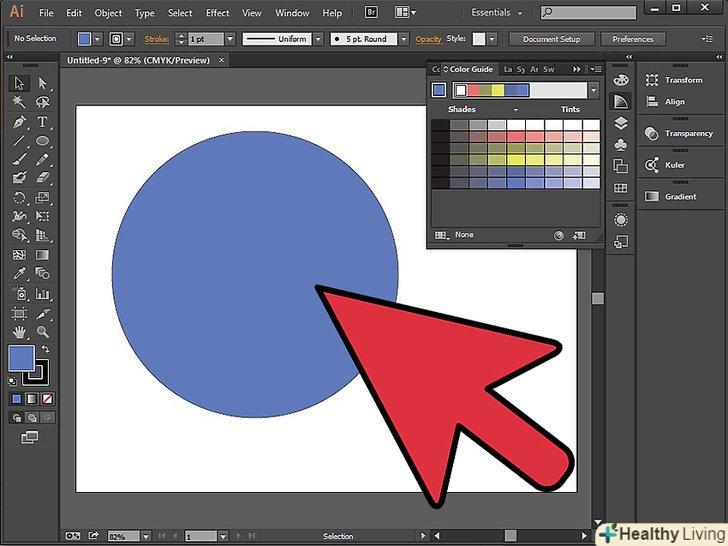Select the Hand tool
Image resolution: width=728 pixels, height=546 pixels.
(x=19, y=331)
